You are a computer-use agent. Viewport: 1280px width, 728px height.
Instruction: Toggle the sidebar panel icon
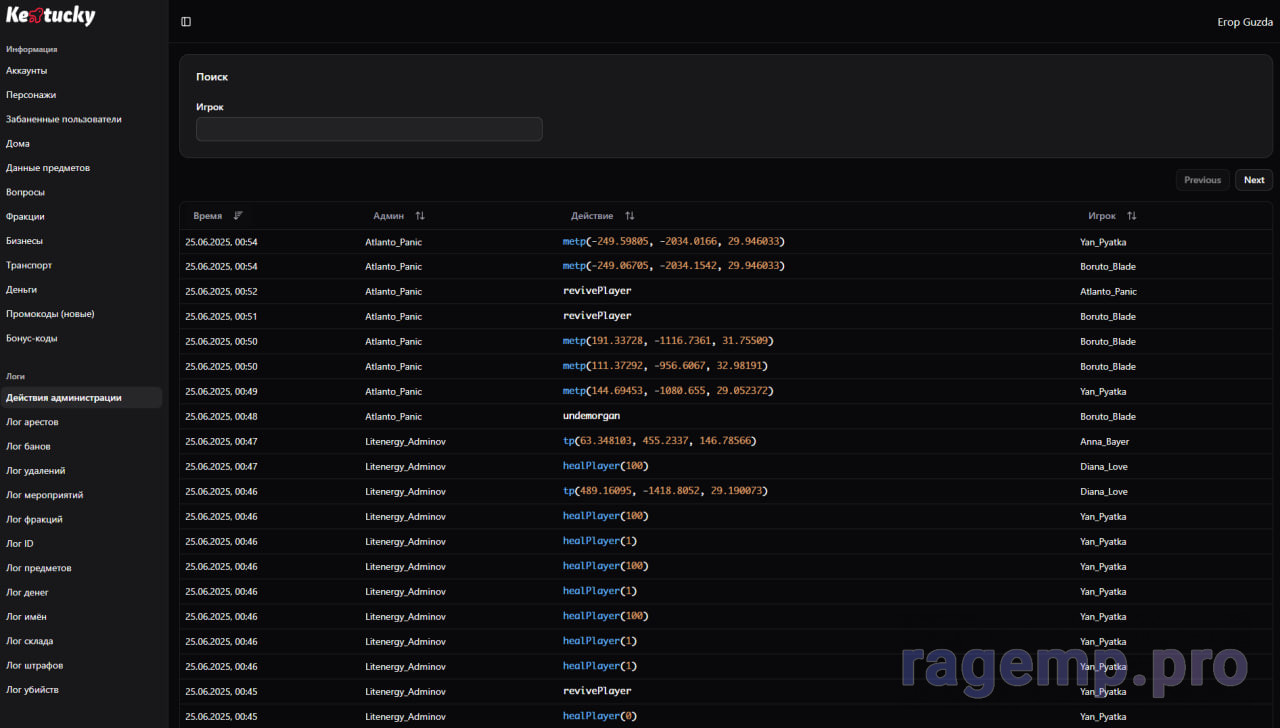186,22
